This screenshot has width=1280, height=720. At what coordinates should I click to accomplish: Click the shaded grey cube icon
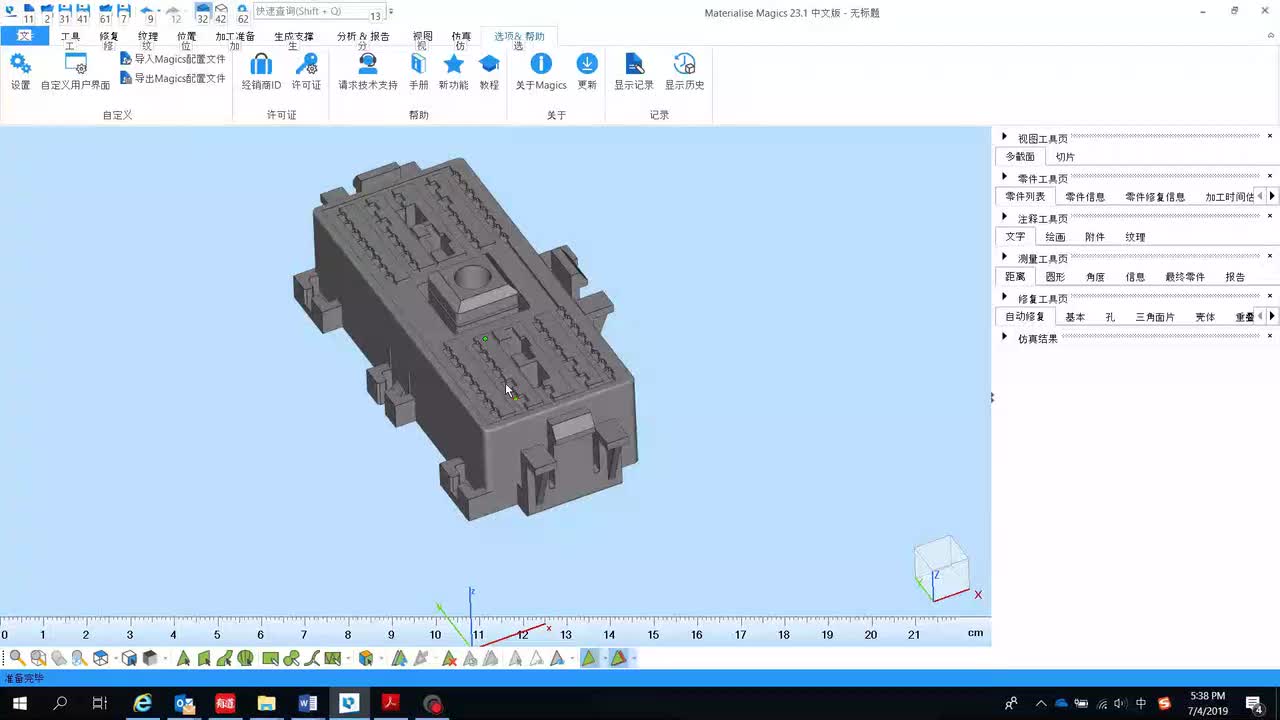coord(150,658)
